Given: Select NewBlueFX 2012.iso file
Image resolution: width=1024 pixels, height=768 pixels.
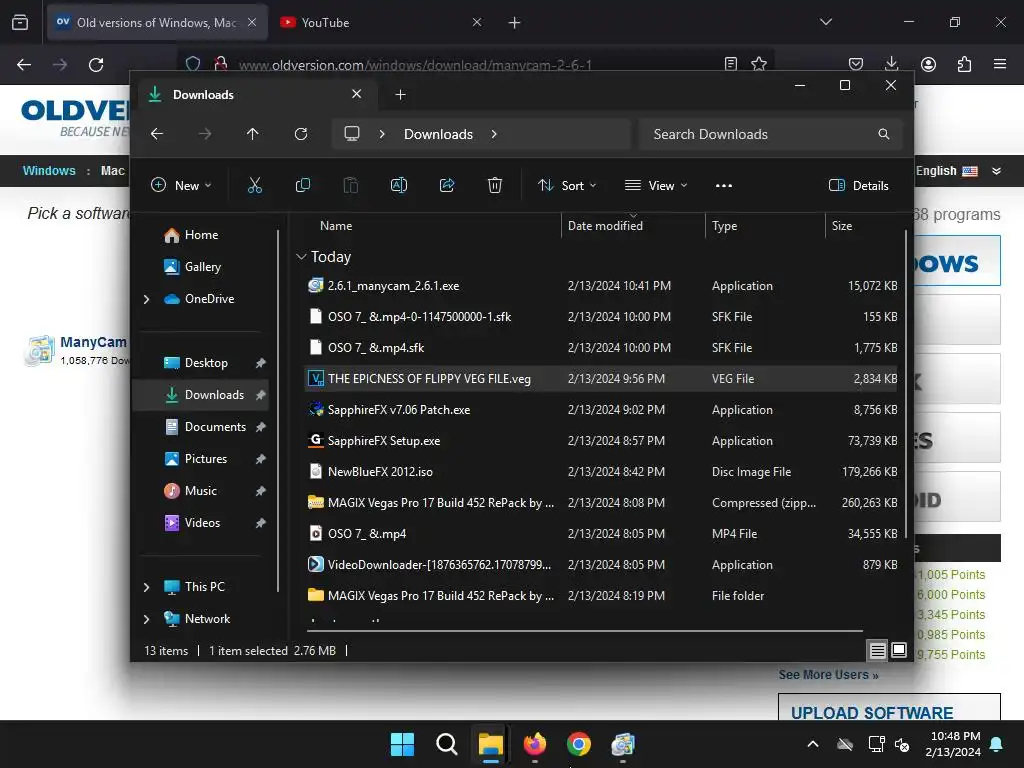Looking at the screenshot, I should (x=601, y=472).
